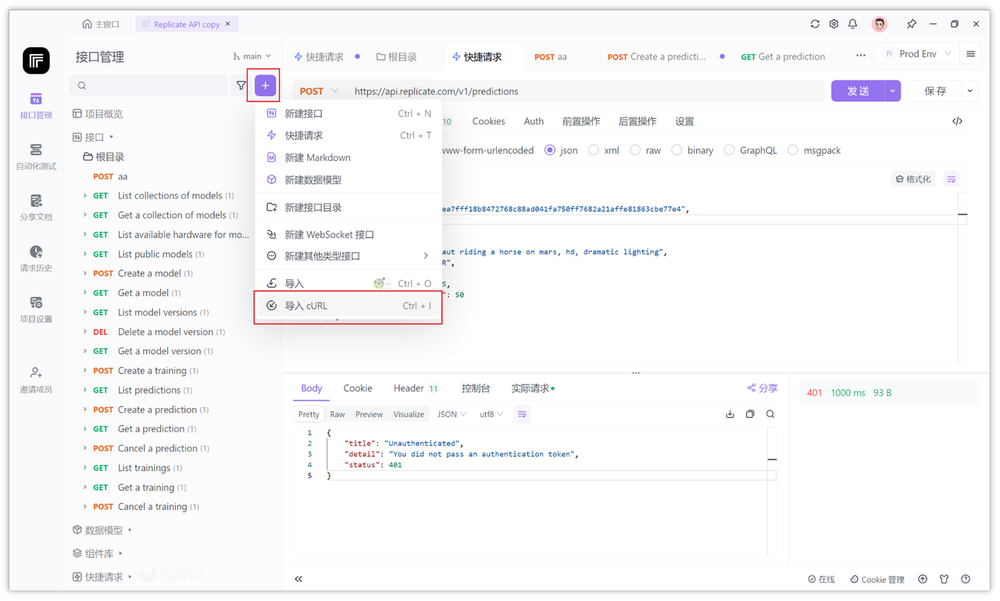Click the search icon in response panel
The image size is (1000, 601).
pos(771,413)
